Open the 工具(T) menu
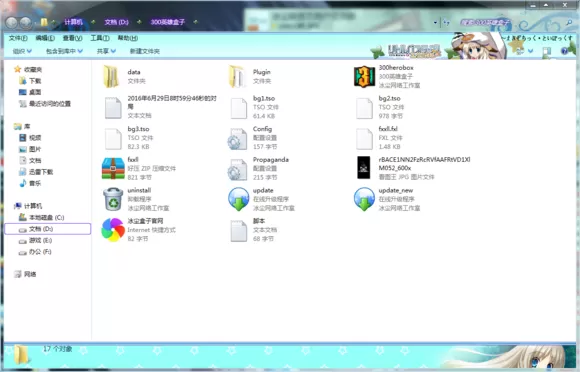Image resolution: width=580 pixels, height=372 pixels. [100, 38]
